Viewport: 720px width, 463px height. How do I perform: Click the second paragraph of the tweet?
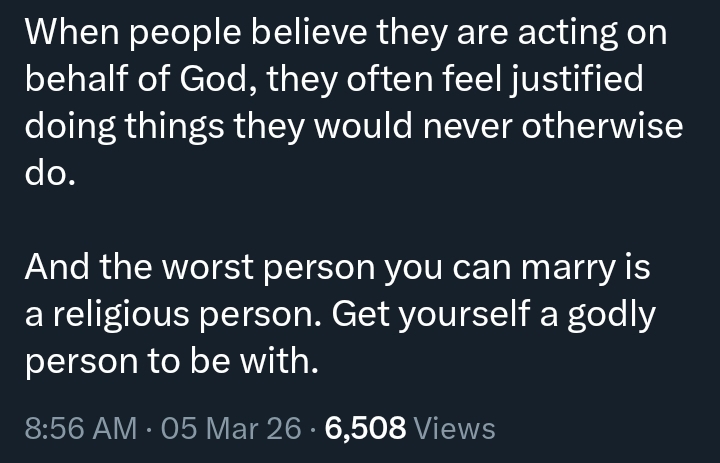pos(340,316)
